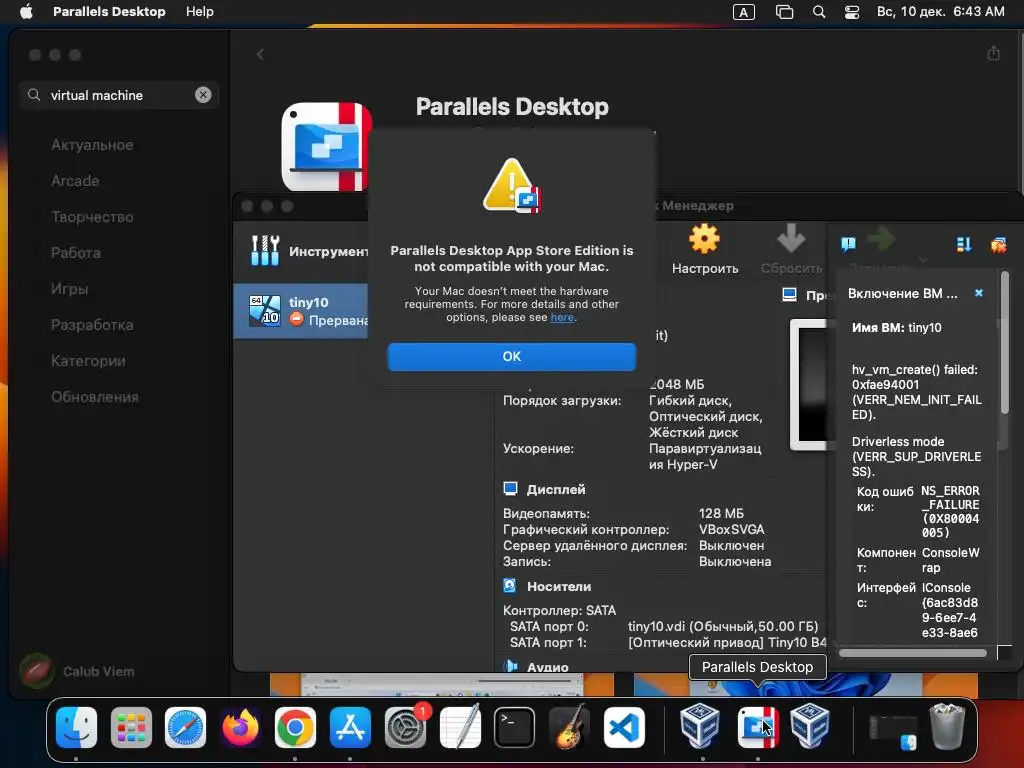Click the Сбросить arrow toolbar button
Image resolution: width=1024 pixels, height=768 pixels.
(x=791, y=249)
